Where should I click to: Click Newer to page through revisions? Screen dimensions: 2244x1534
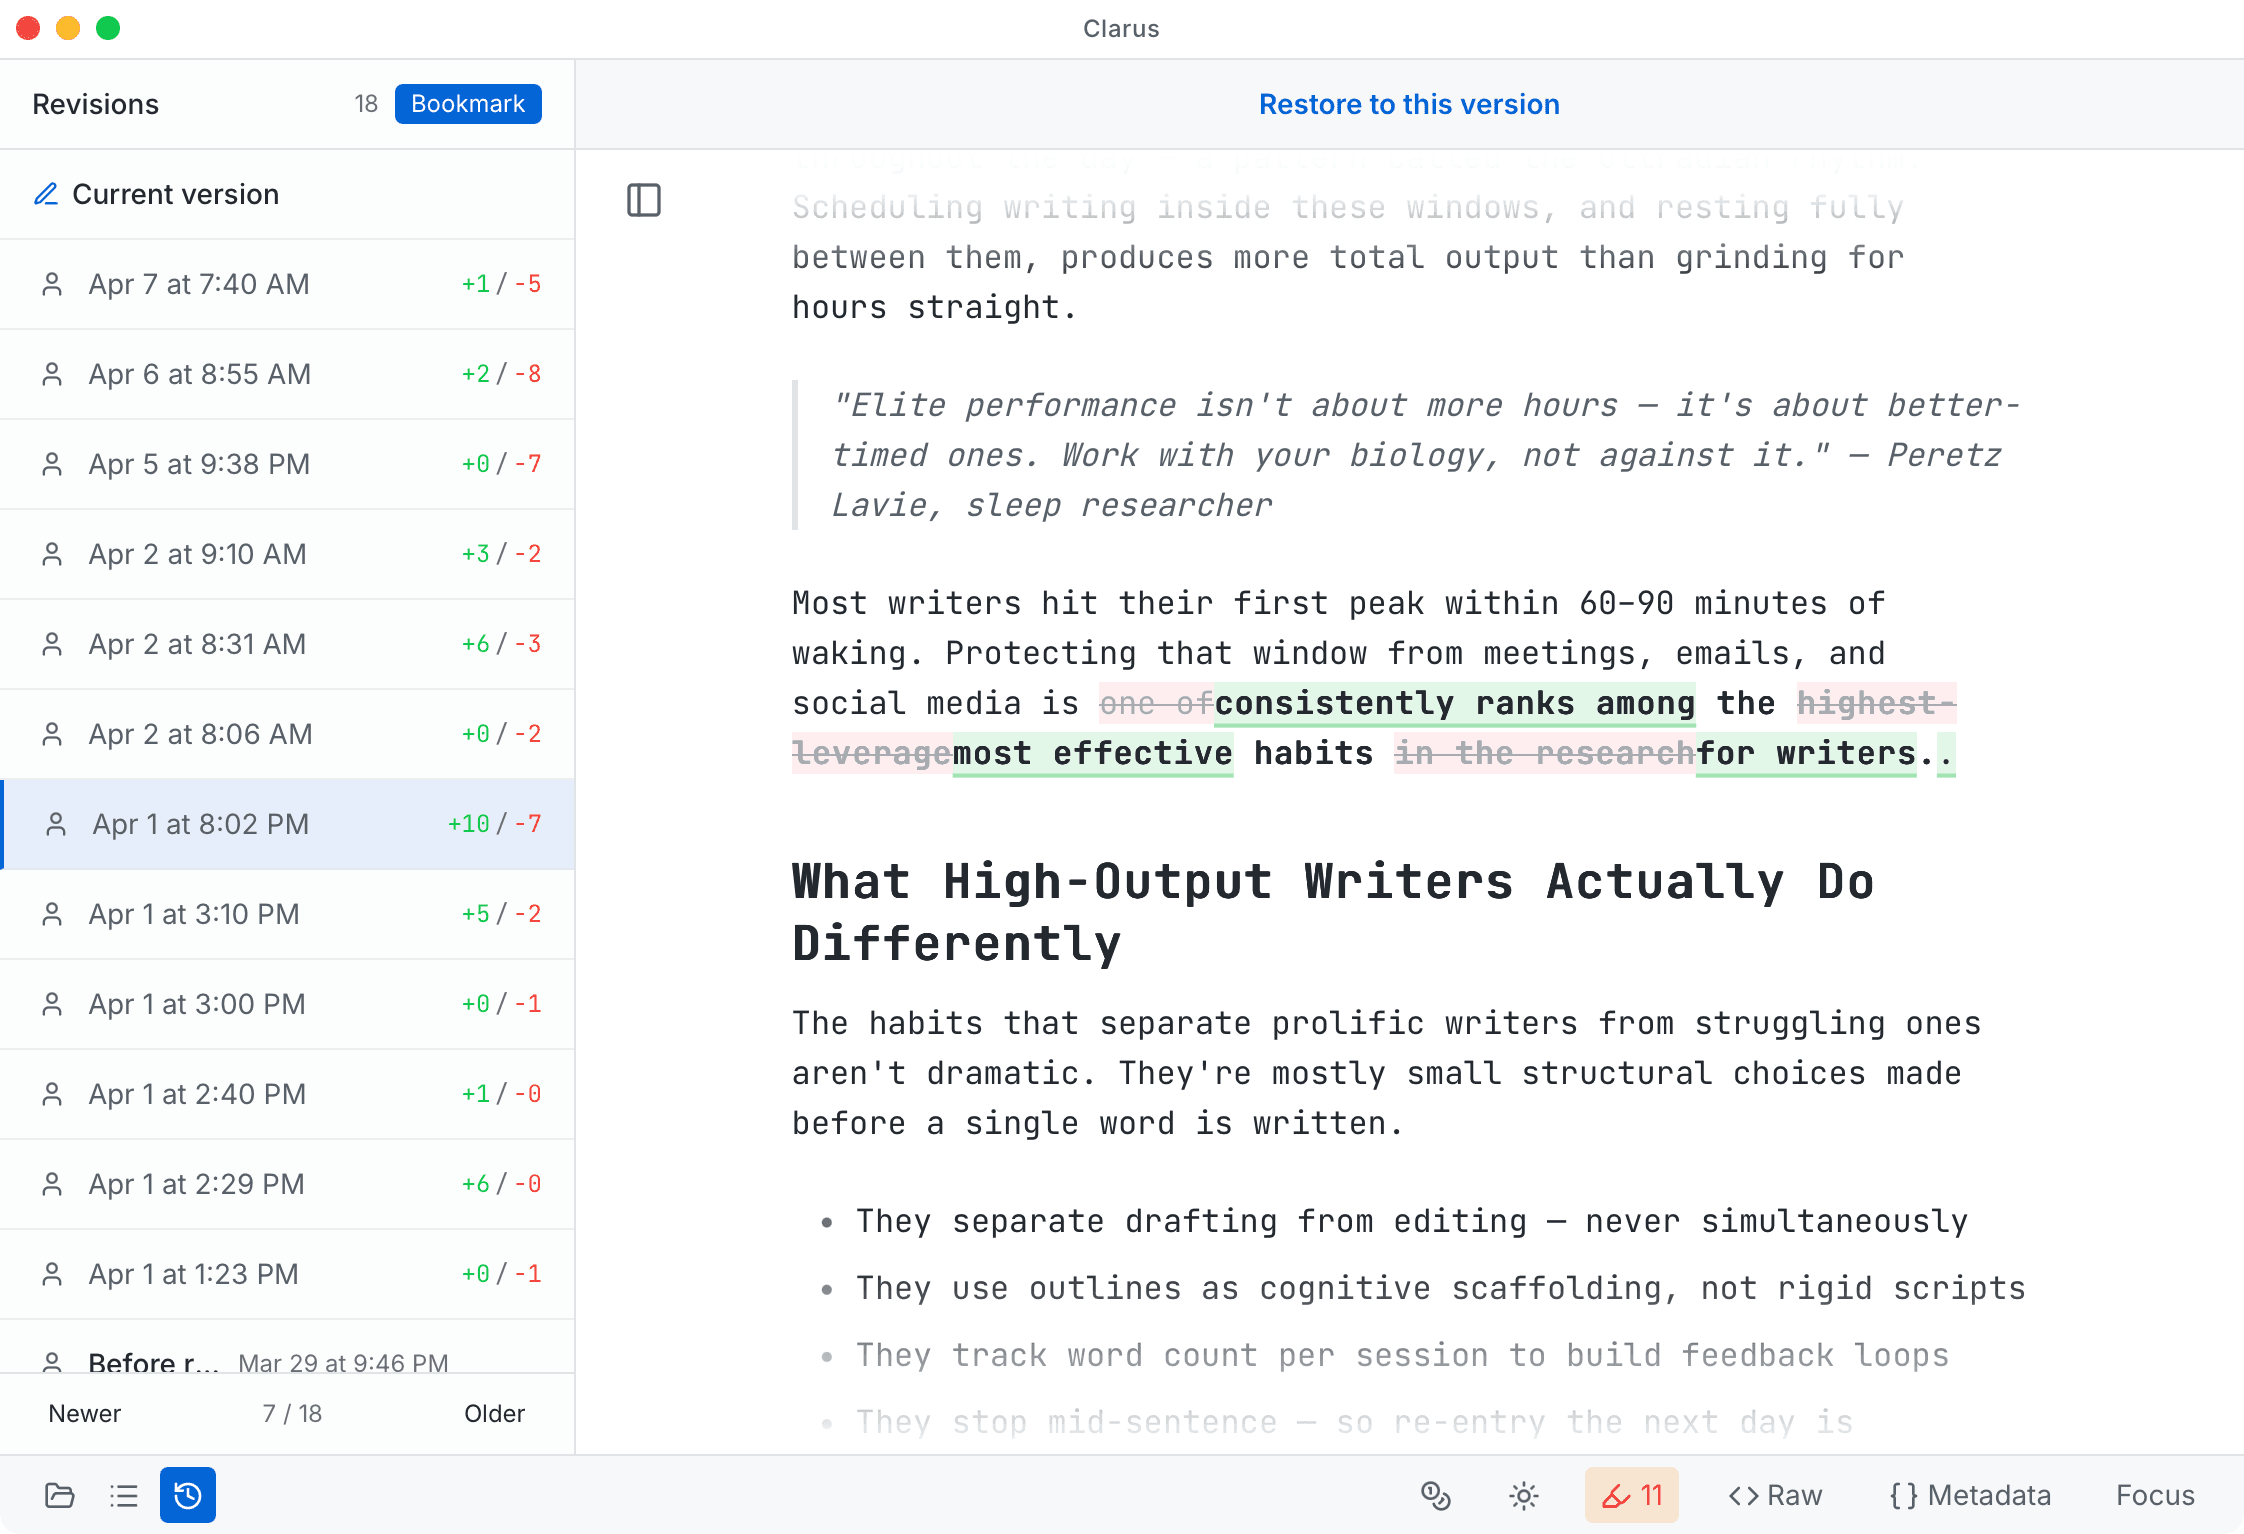(85, 1413)
